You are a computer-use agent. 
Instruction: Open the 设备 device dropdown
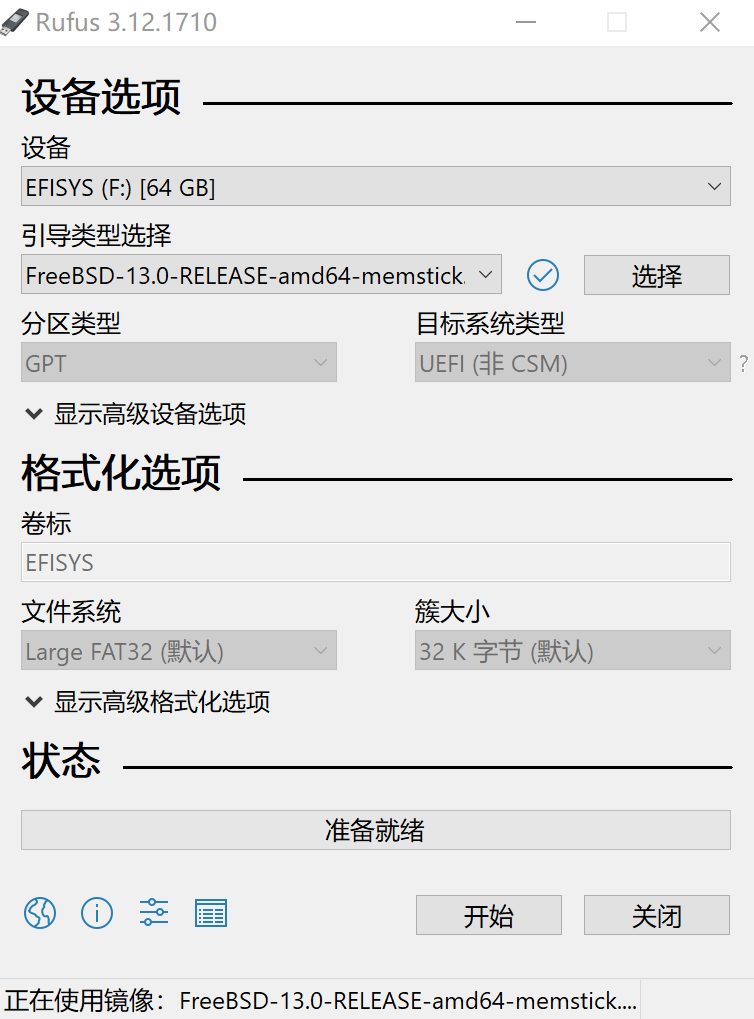click(375, 186)
